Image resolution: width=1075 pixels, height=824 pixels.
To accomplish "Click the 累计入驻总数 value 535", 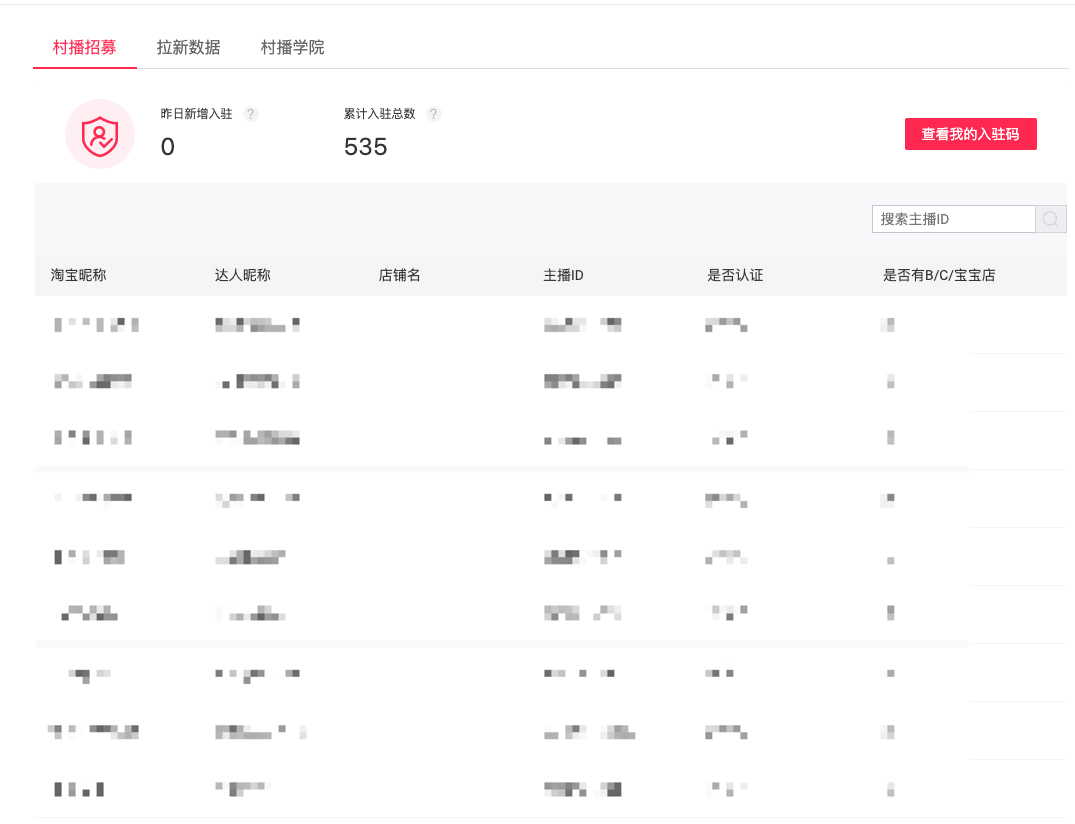I will point(366,147).
